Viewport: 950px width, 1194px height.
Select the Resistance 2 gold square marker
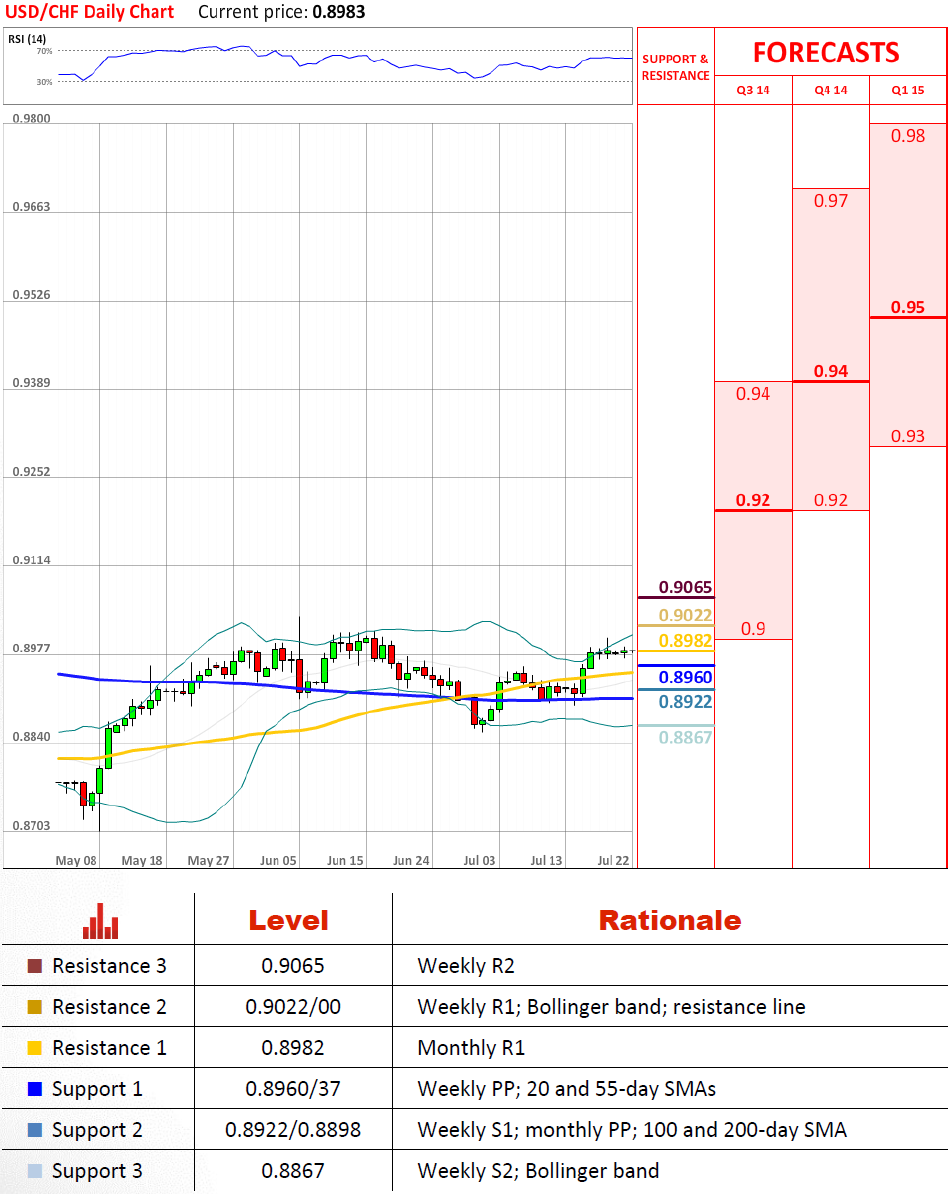(x=35, y=1007)
